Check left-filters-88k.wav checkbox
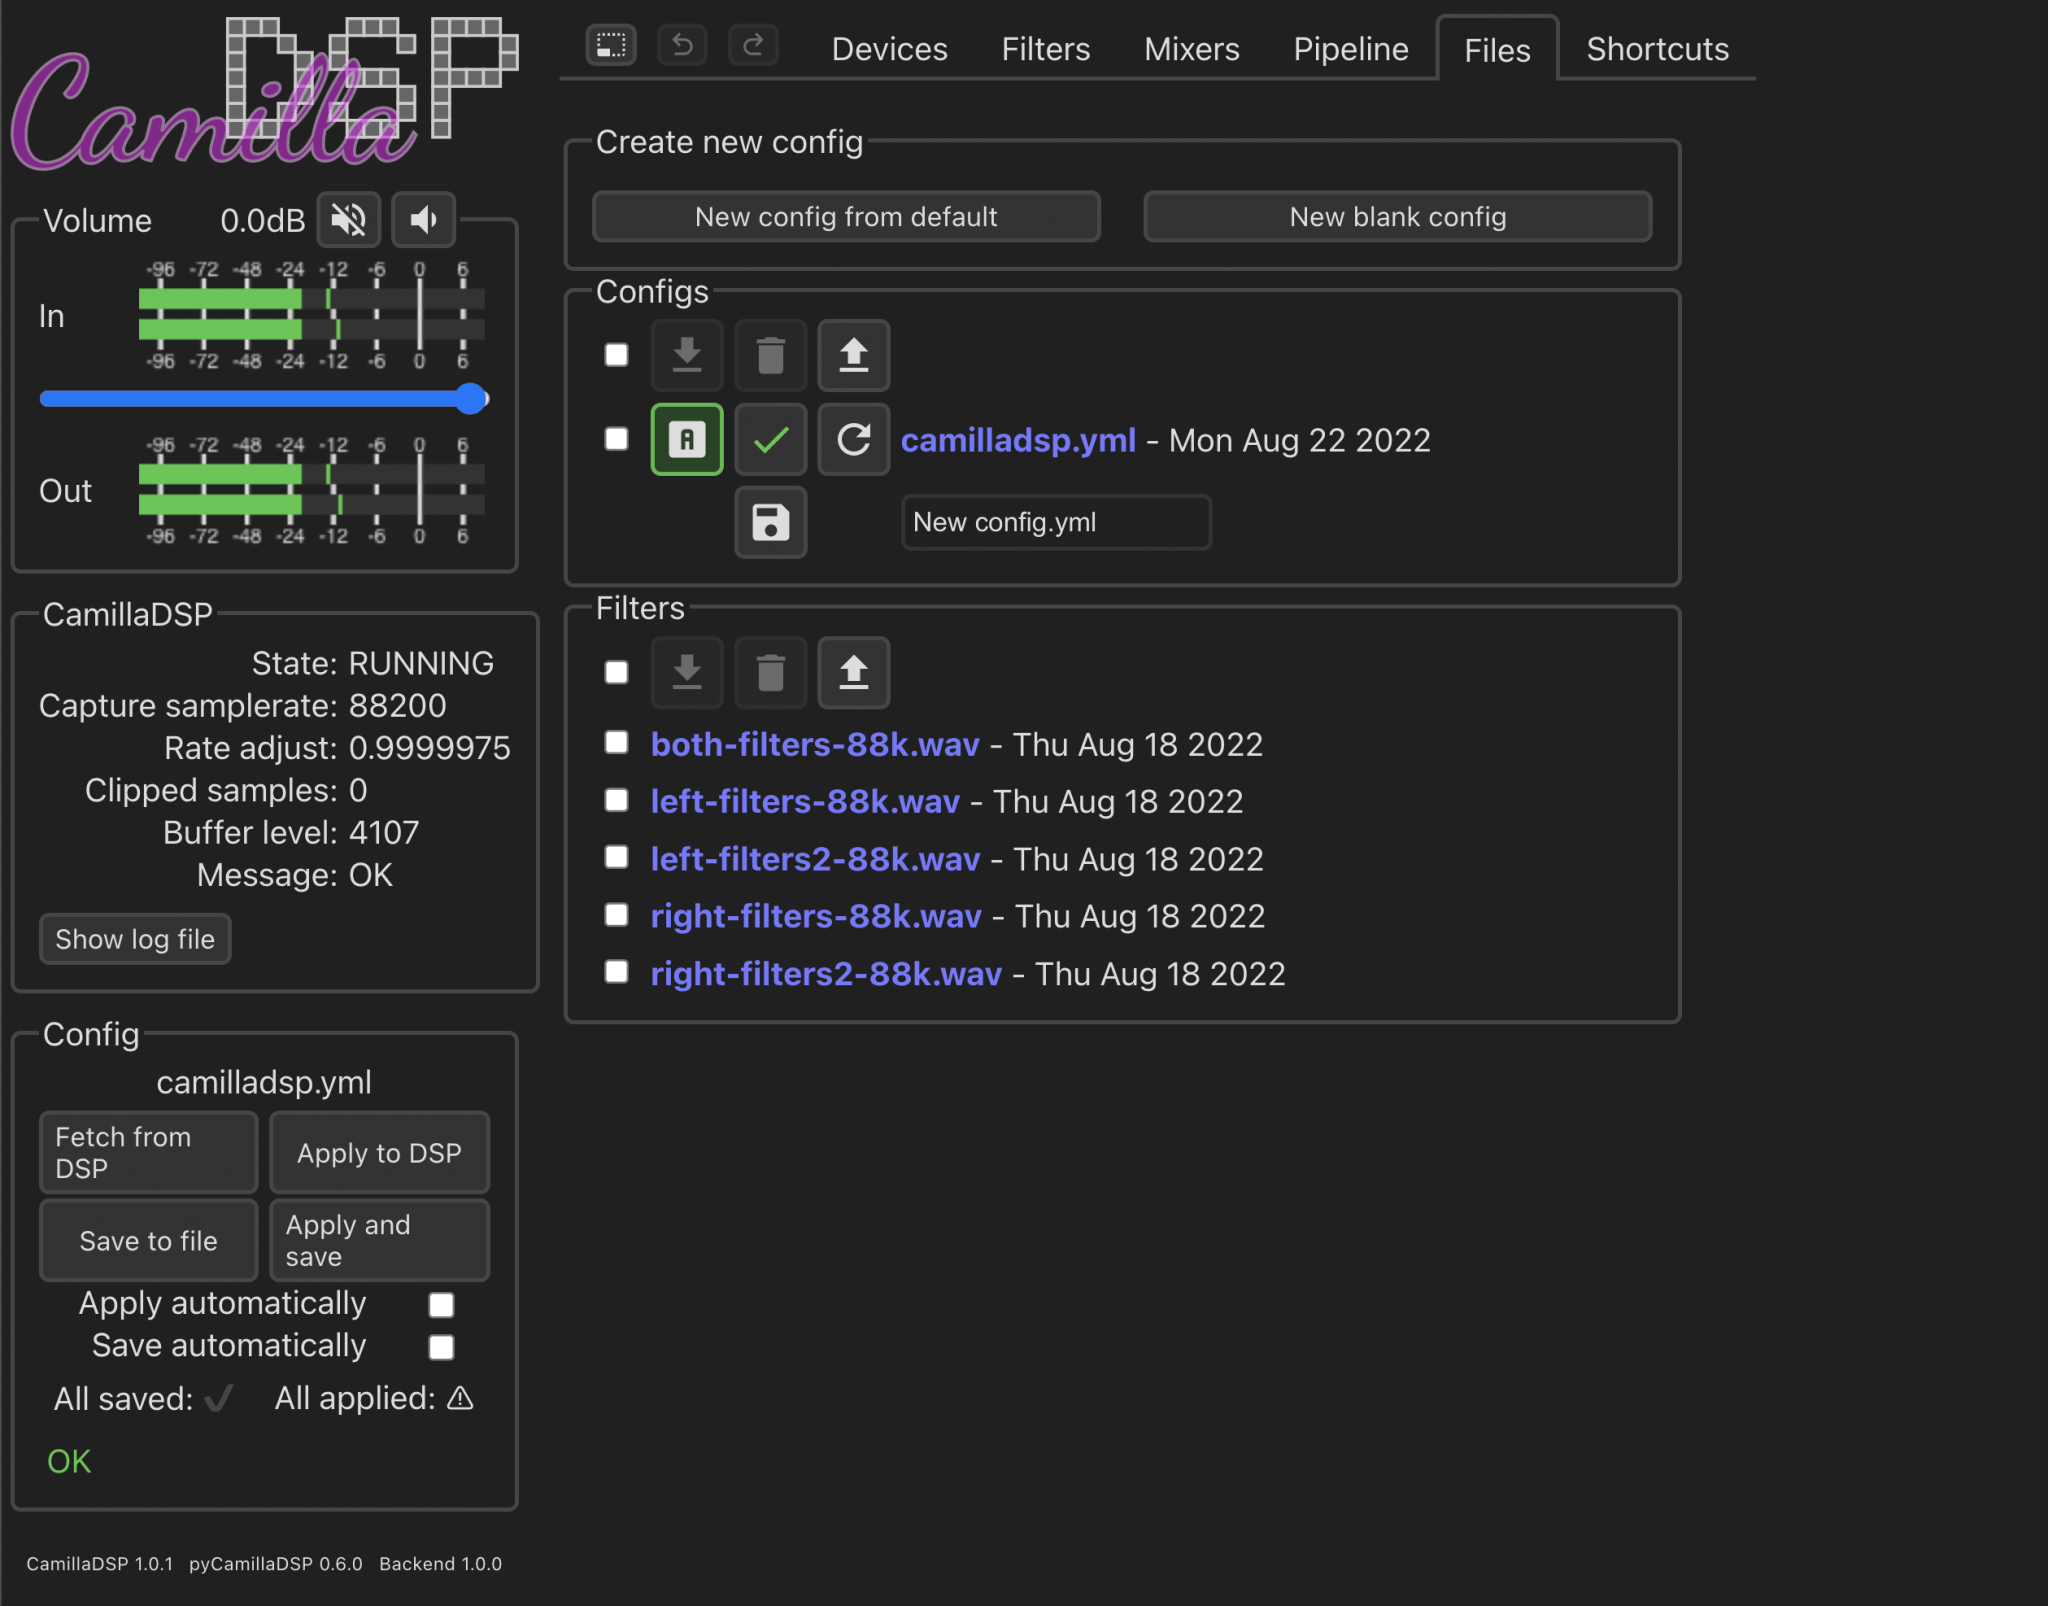The height and width of the screenshot is (1606, 2048). tap(617, 800)
